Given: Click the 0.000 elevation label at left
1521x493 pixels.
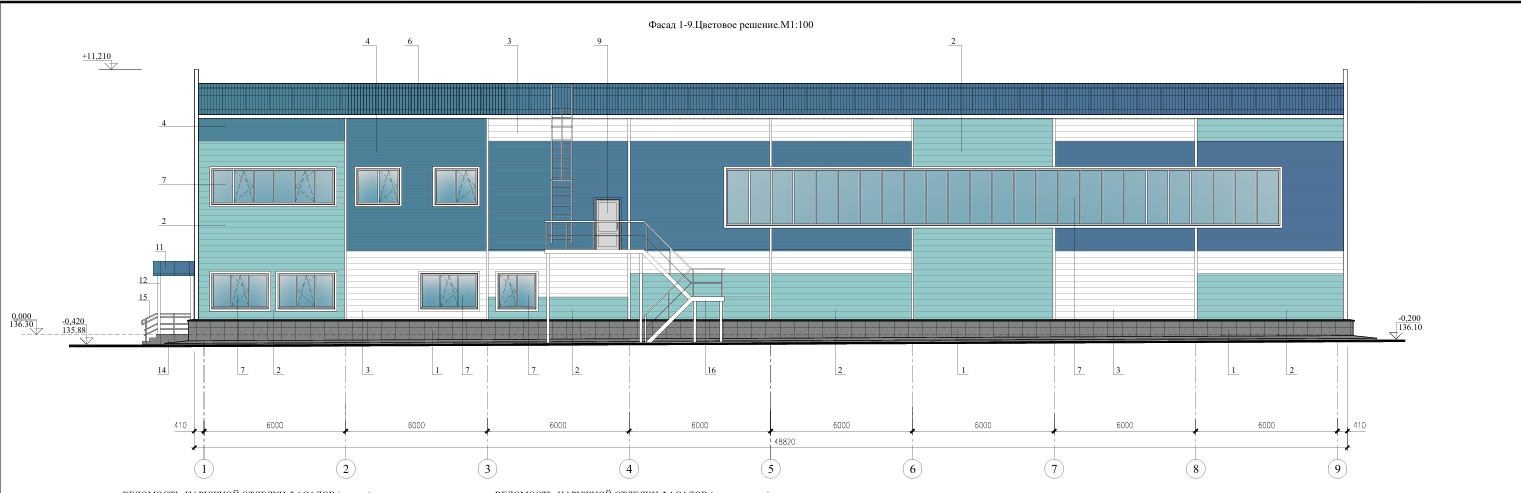Looking at the screenshot, I should (22, 315).
